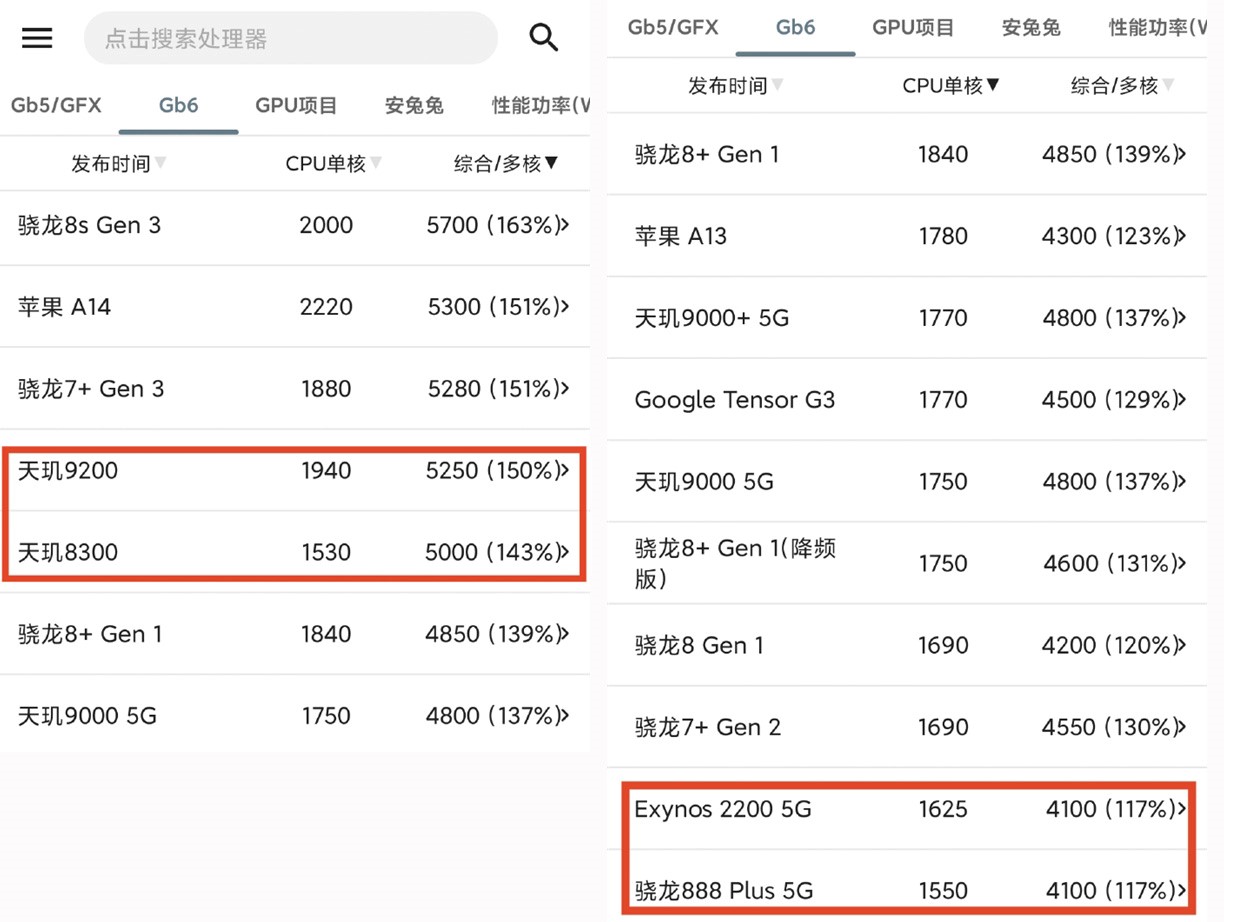Viewport: 1234px width, 922px height.
Task: Select the 苹果 A14 processor name
Action: click(x=64, y=307)
